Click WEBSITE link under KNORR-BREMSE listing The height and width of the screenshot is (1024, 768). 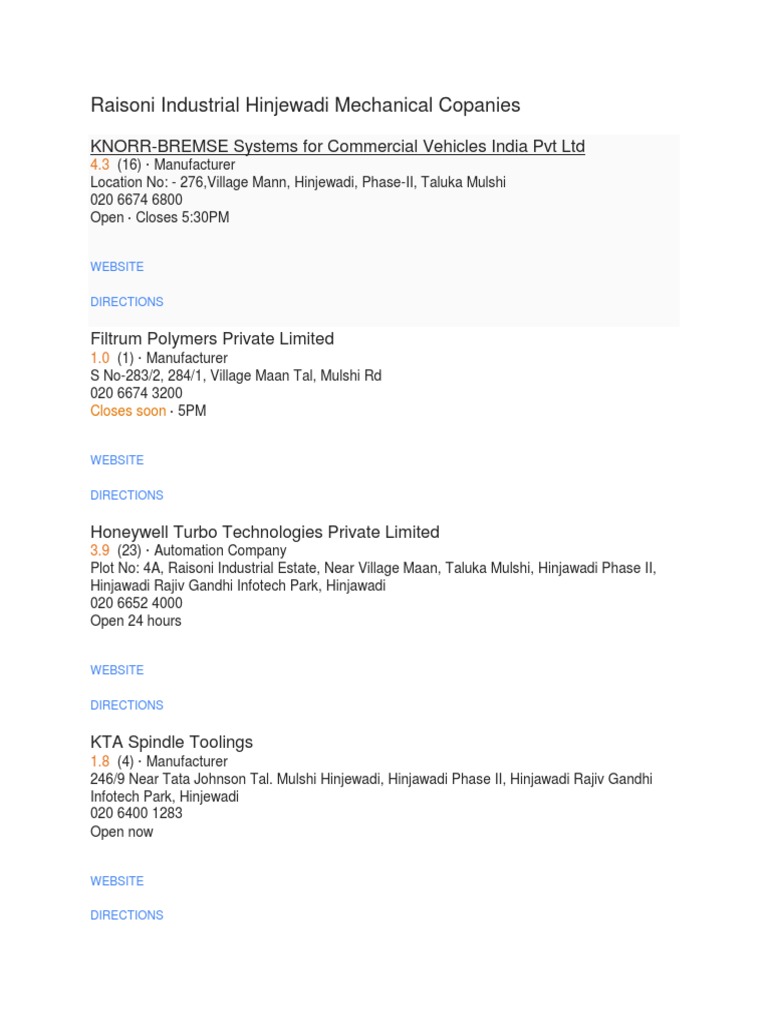[117, 267]
